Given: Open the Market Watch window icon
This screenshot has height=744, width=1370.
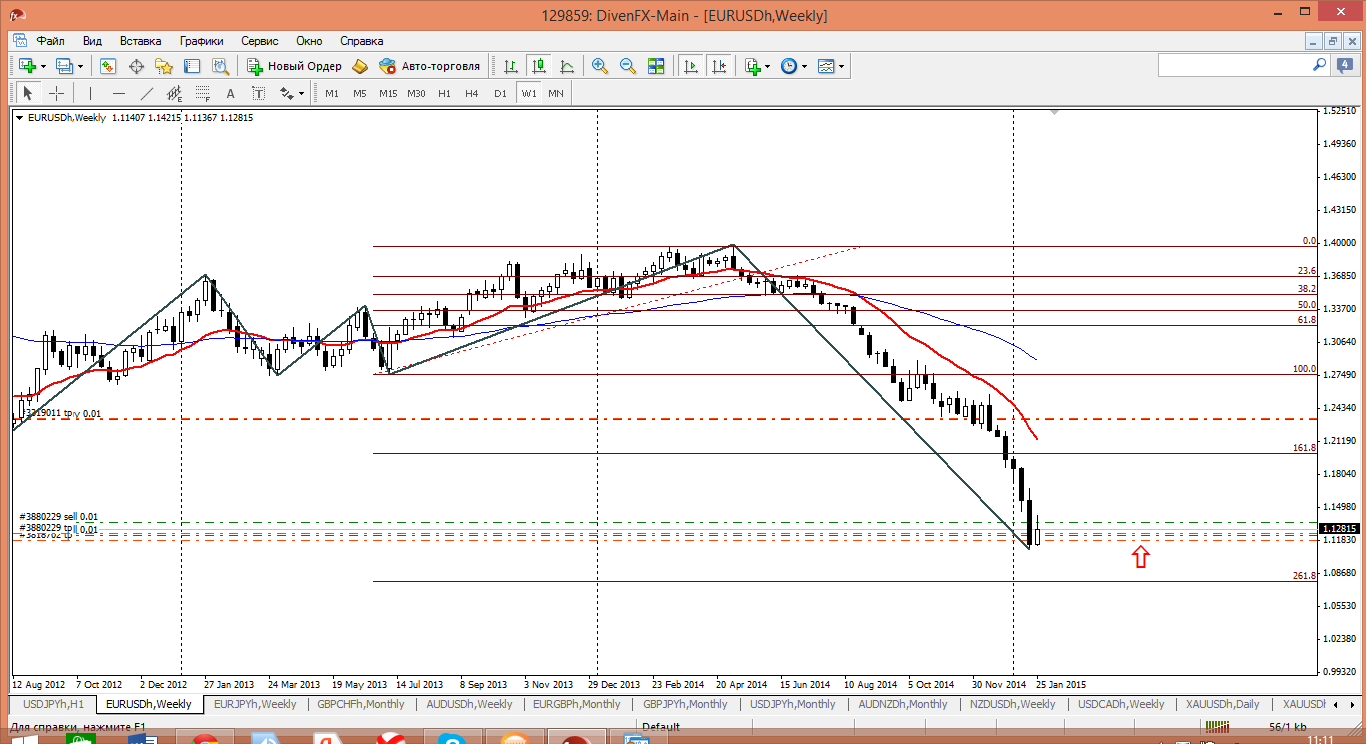Looking at the screenshot, I should click(108, 66).
